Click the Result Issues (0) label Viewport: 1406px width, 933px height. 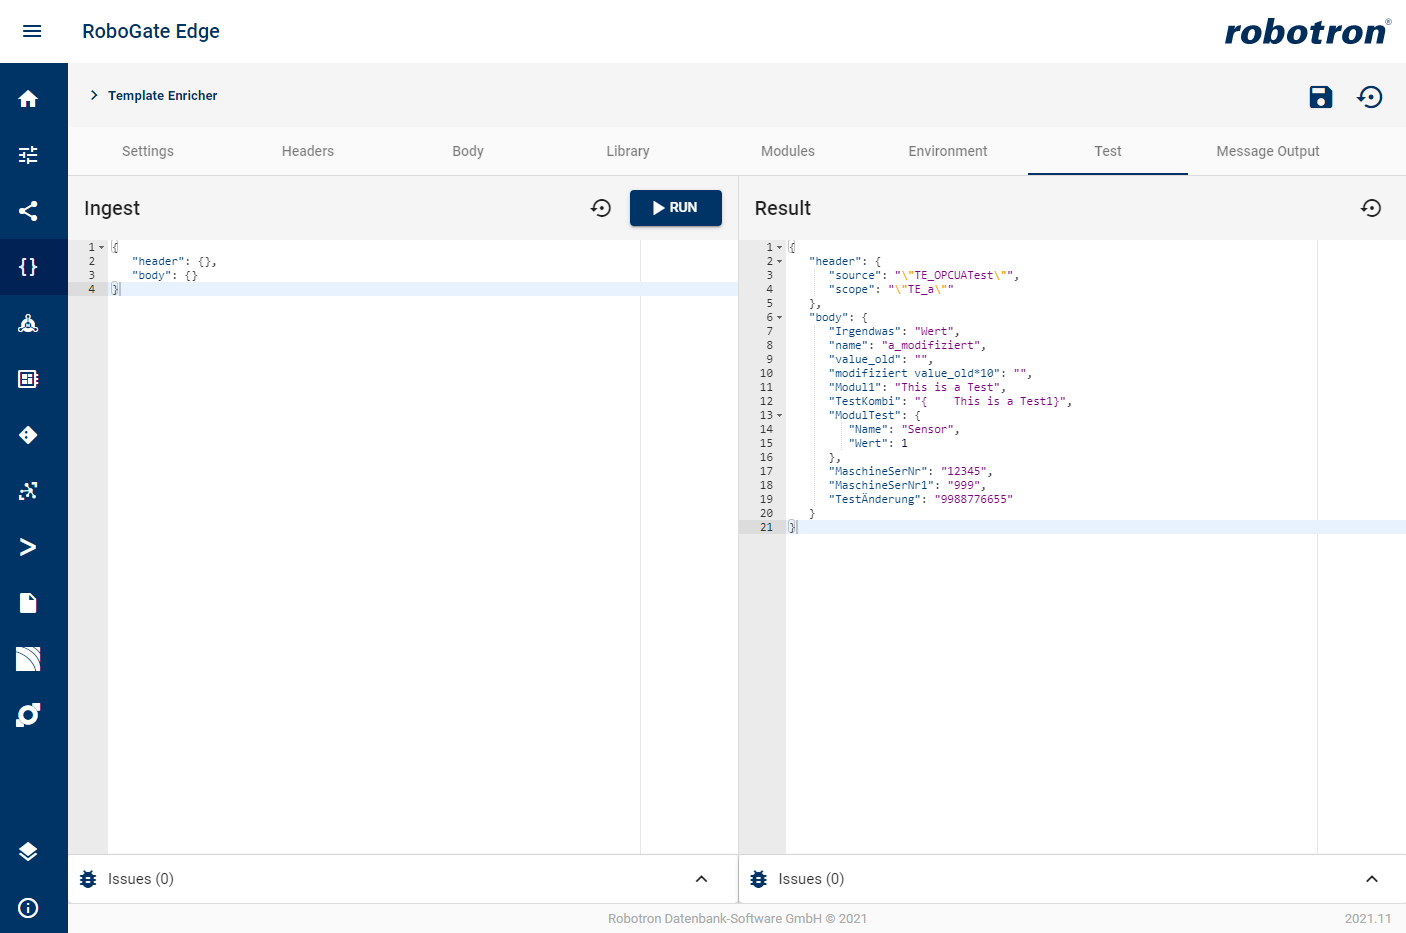(x=811, y=879)
